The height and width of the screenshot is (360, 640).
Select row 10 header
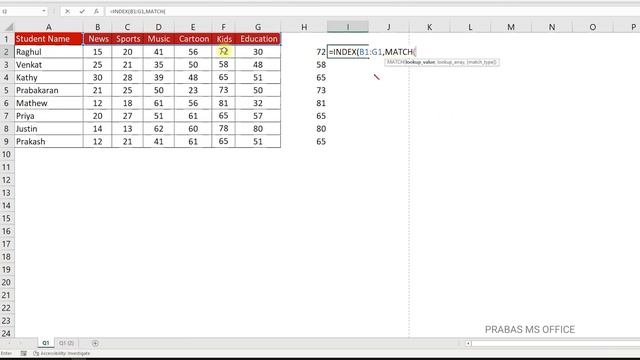(7, 154)
